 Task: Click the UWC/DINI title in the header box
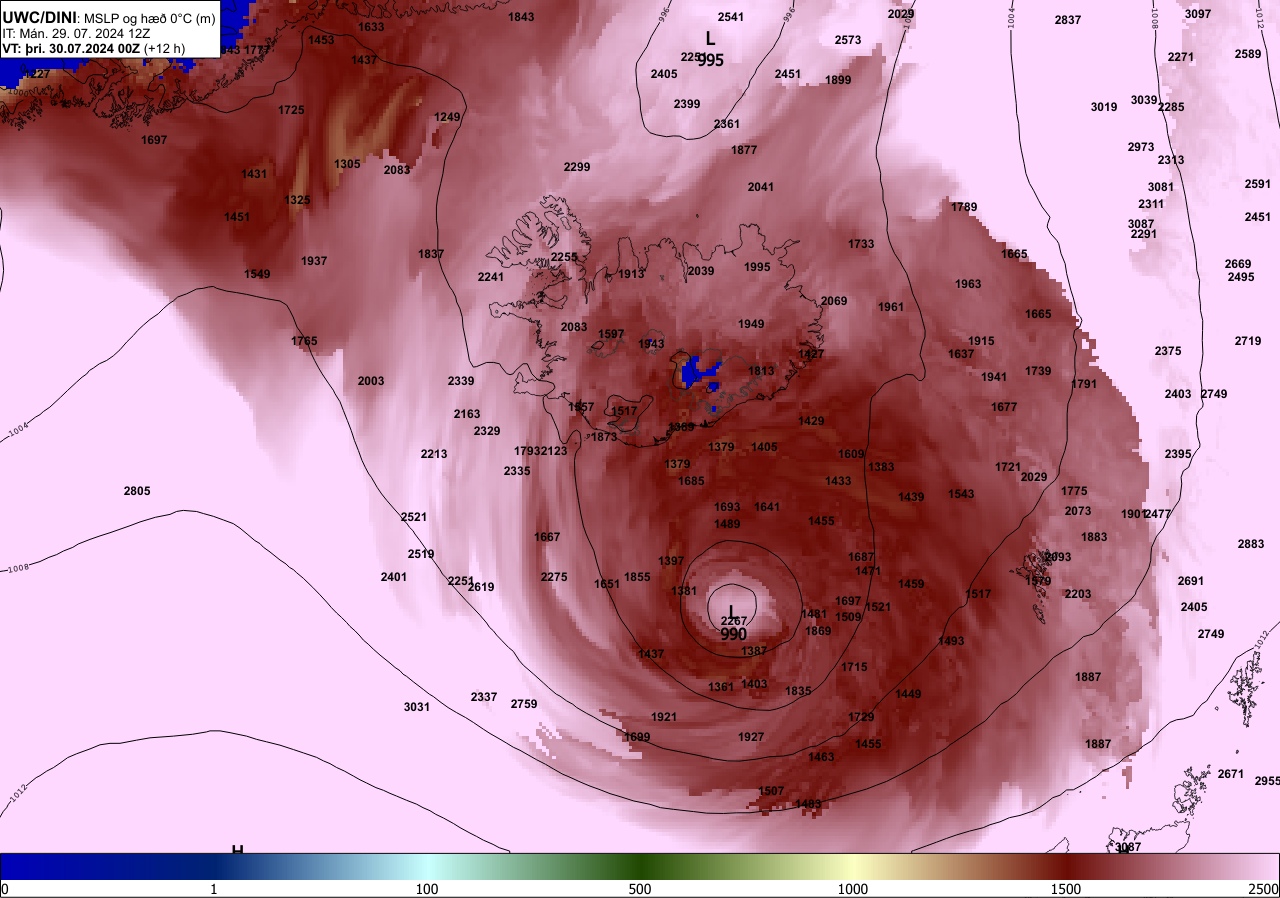point(39,18)
